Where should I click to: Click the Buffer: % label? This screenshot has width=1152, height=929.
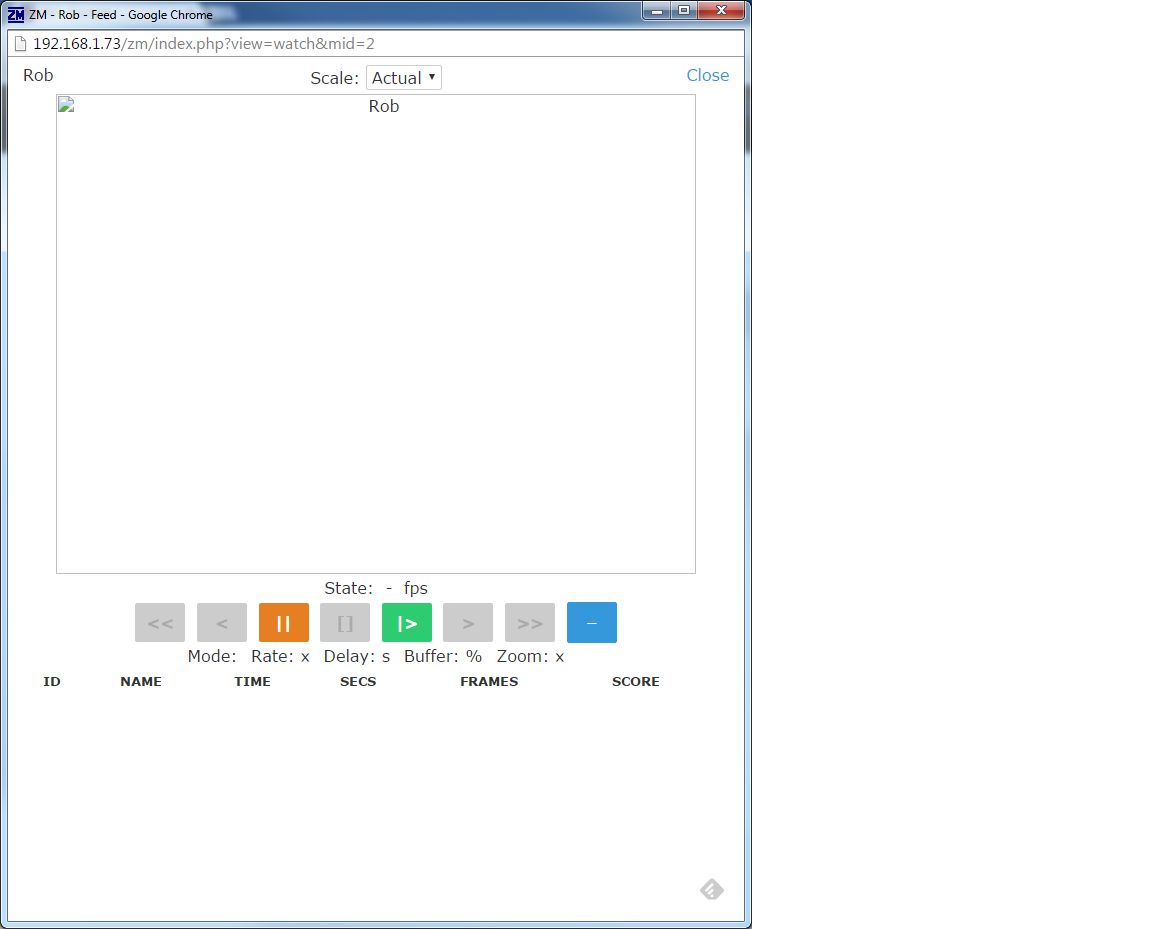[443, 656]
